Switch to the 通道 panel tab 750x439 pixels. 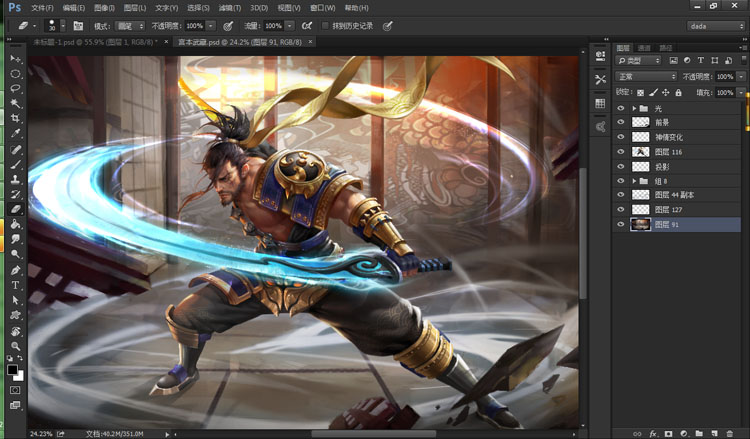[x=644, y=48]
